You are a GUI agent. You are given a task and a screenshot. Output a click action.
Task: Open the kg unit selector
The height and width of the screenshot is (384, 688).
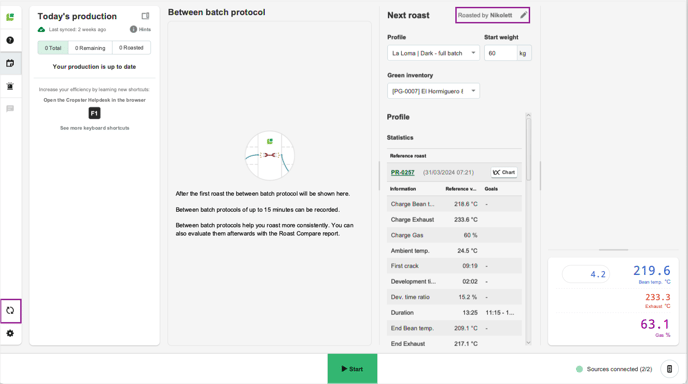point(523,53)
